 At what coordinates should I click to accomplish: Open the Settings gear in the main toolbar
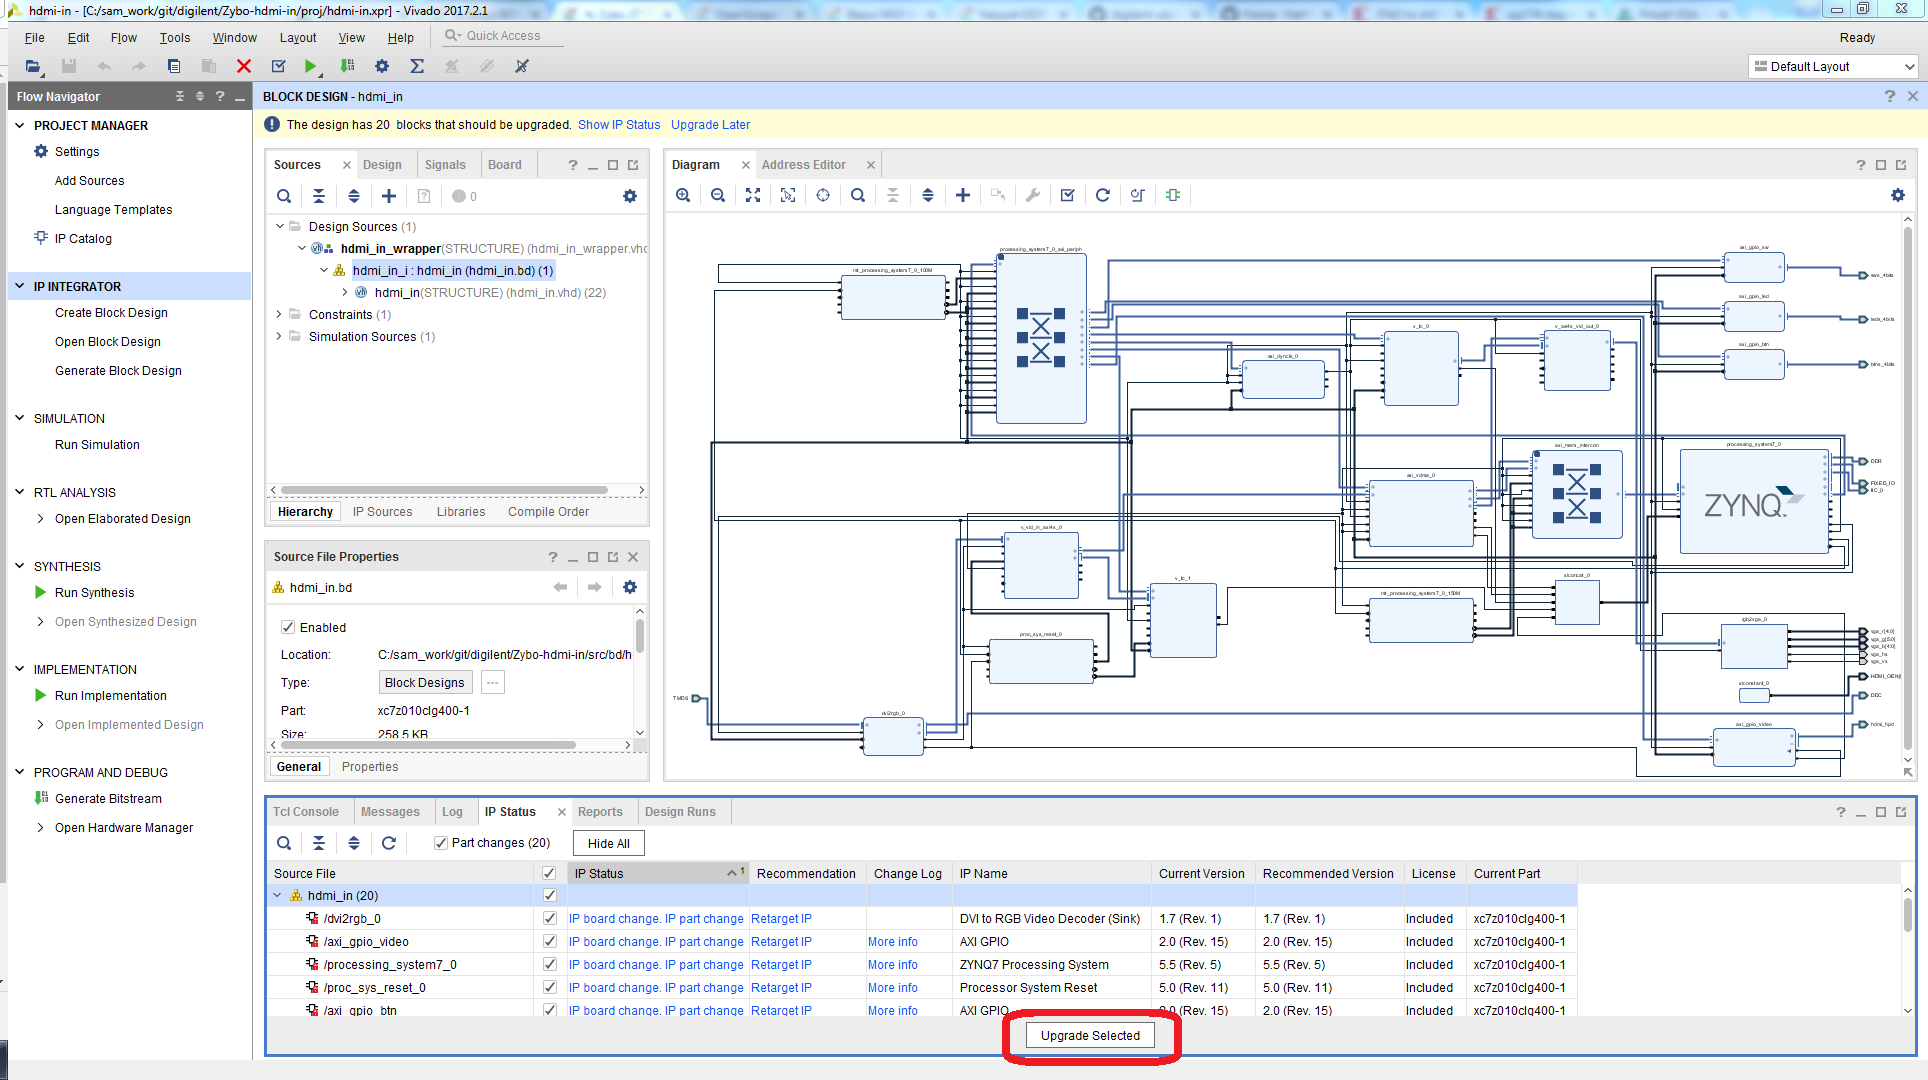point(382,66)
